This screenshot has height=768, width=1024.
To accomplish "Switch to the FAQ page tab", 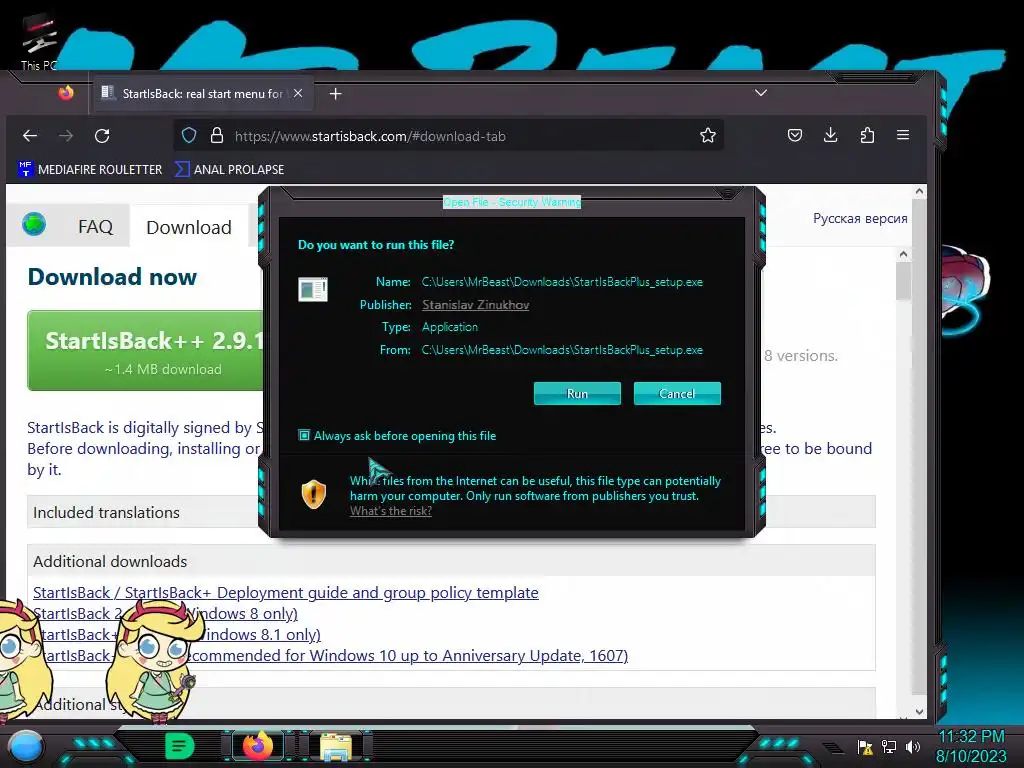I will [x=95, y=227].
